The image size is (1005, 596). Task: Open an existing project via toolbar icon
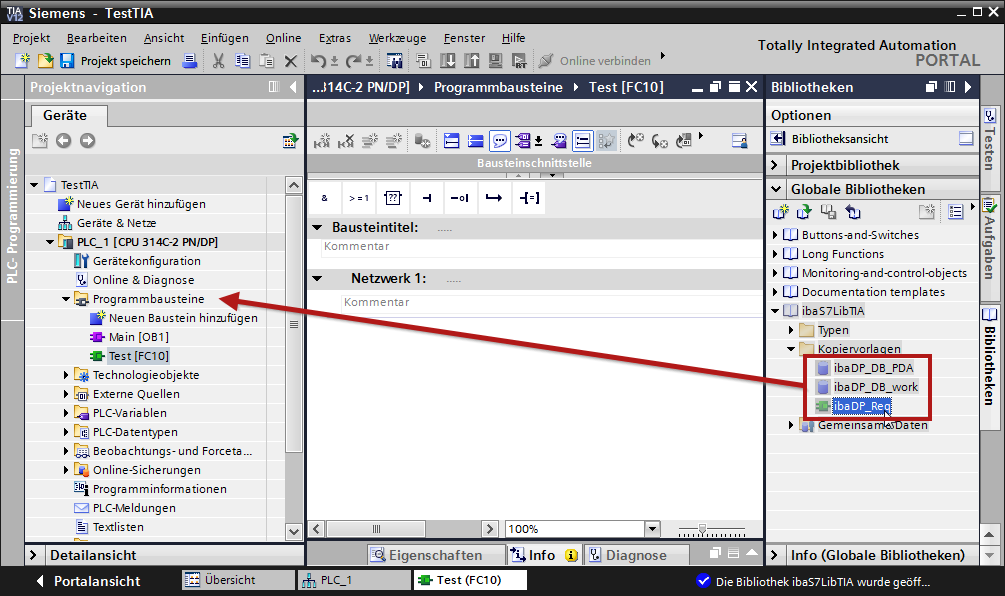tap(46, 61)
